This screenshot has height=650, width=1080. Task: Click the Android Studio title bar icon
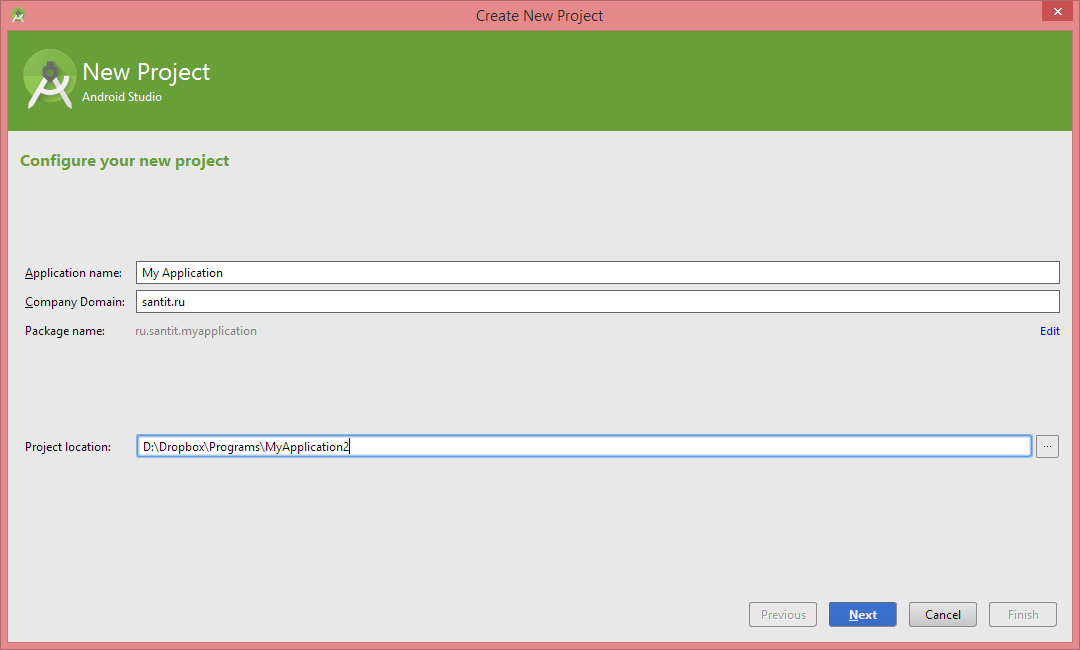coord(19,15)
